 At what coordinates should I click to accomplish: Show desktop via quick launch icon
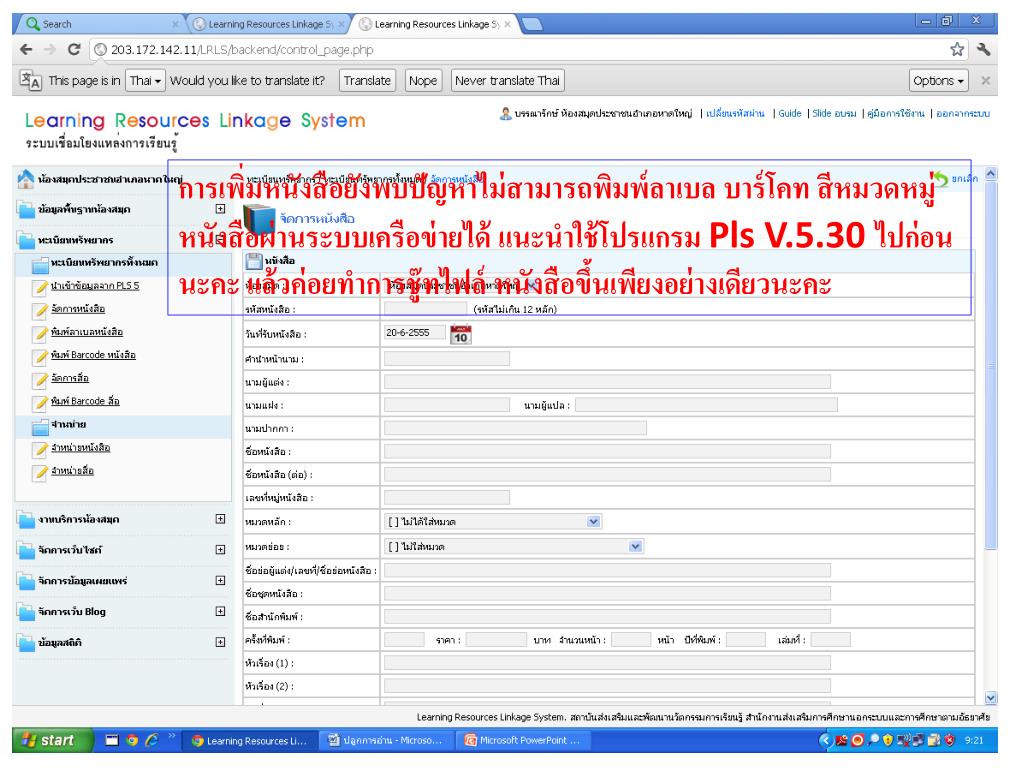112,740
